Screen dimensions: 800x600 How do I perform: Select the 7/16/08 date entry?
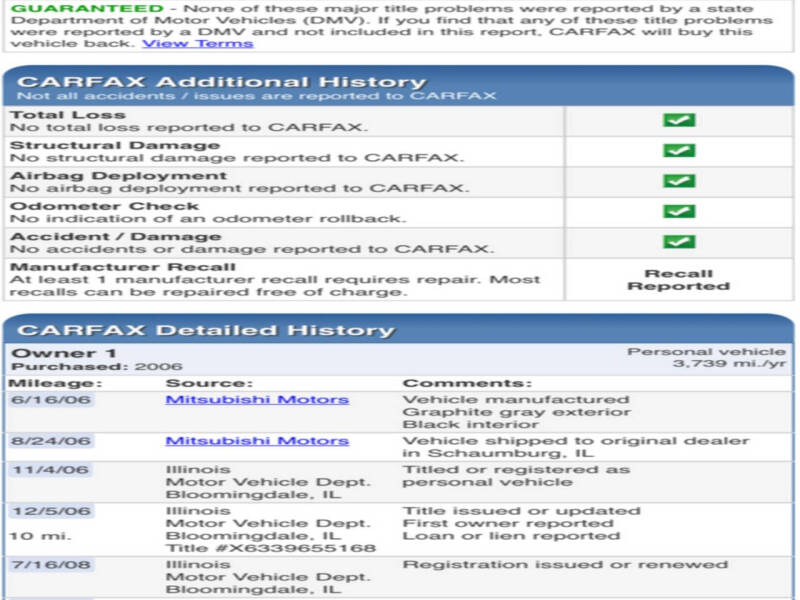51,565
